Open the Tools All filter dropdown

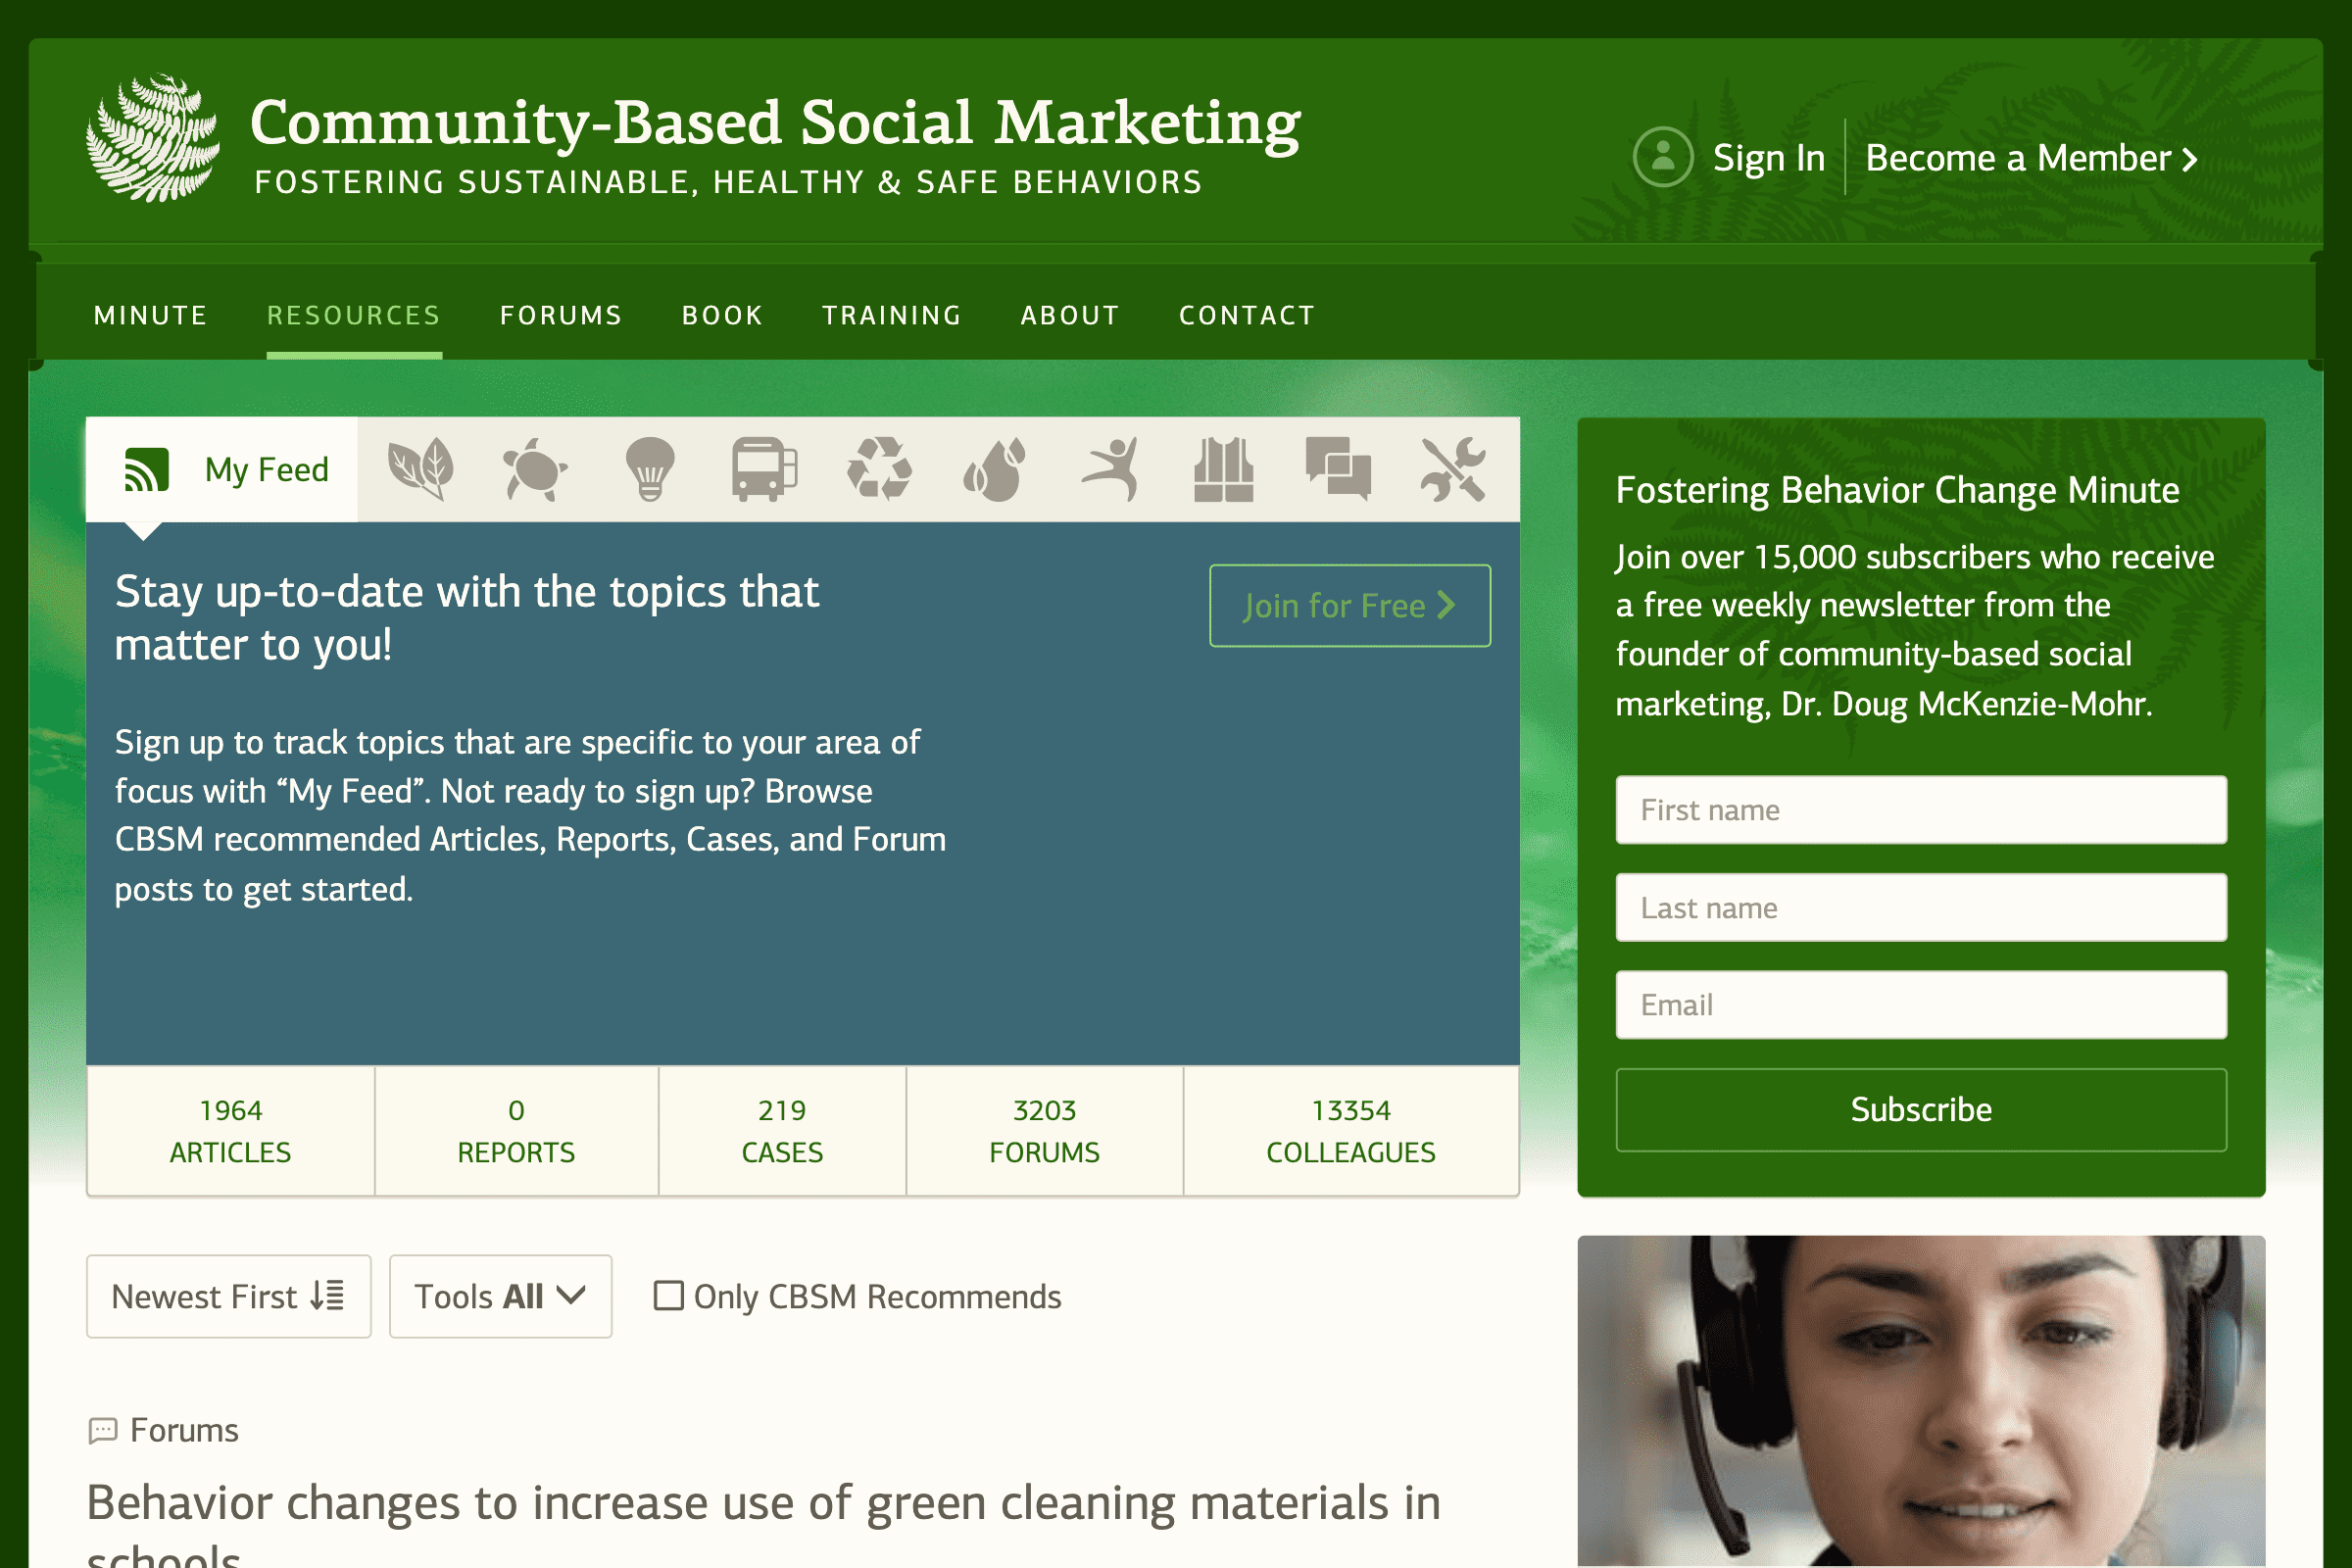(499, 1295)
